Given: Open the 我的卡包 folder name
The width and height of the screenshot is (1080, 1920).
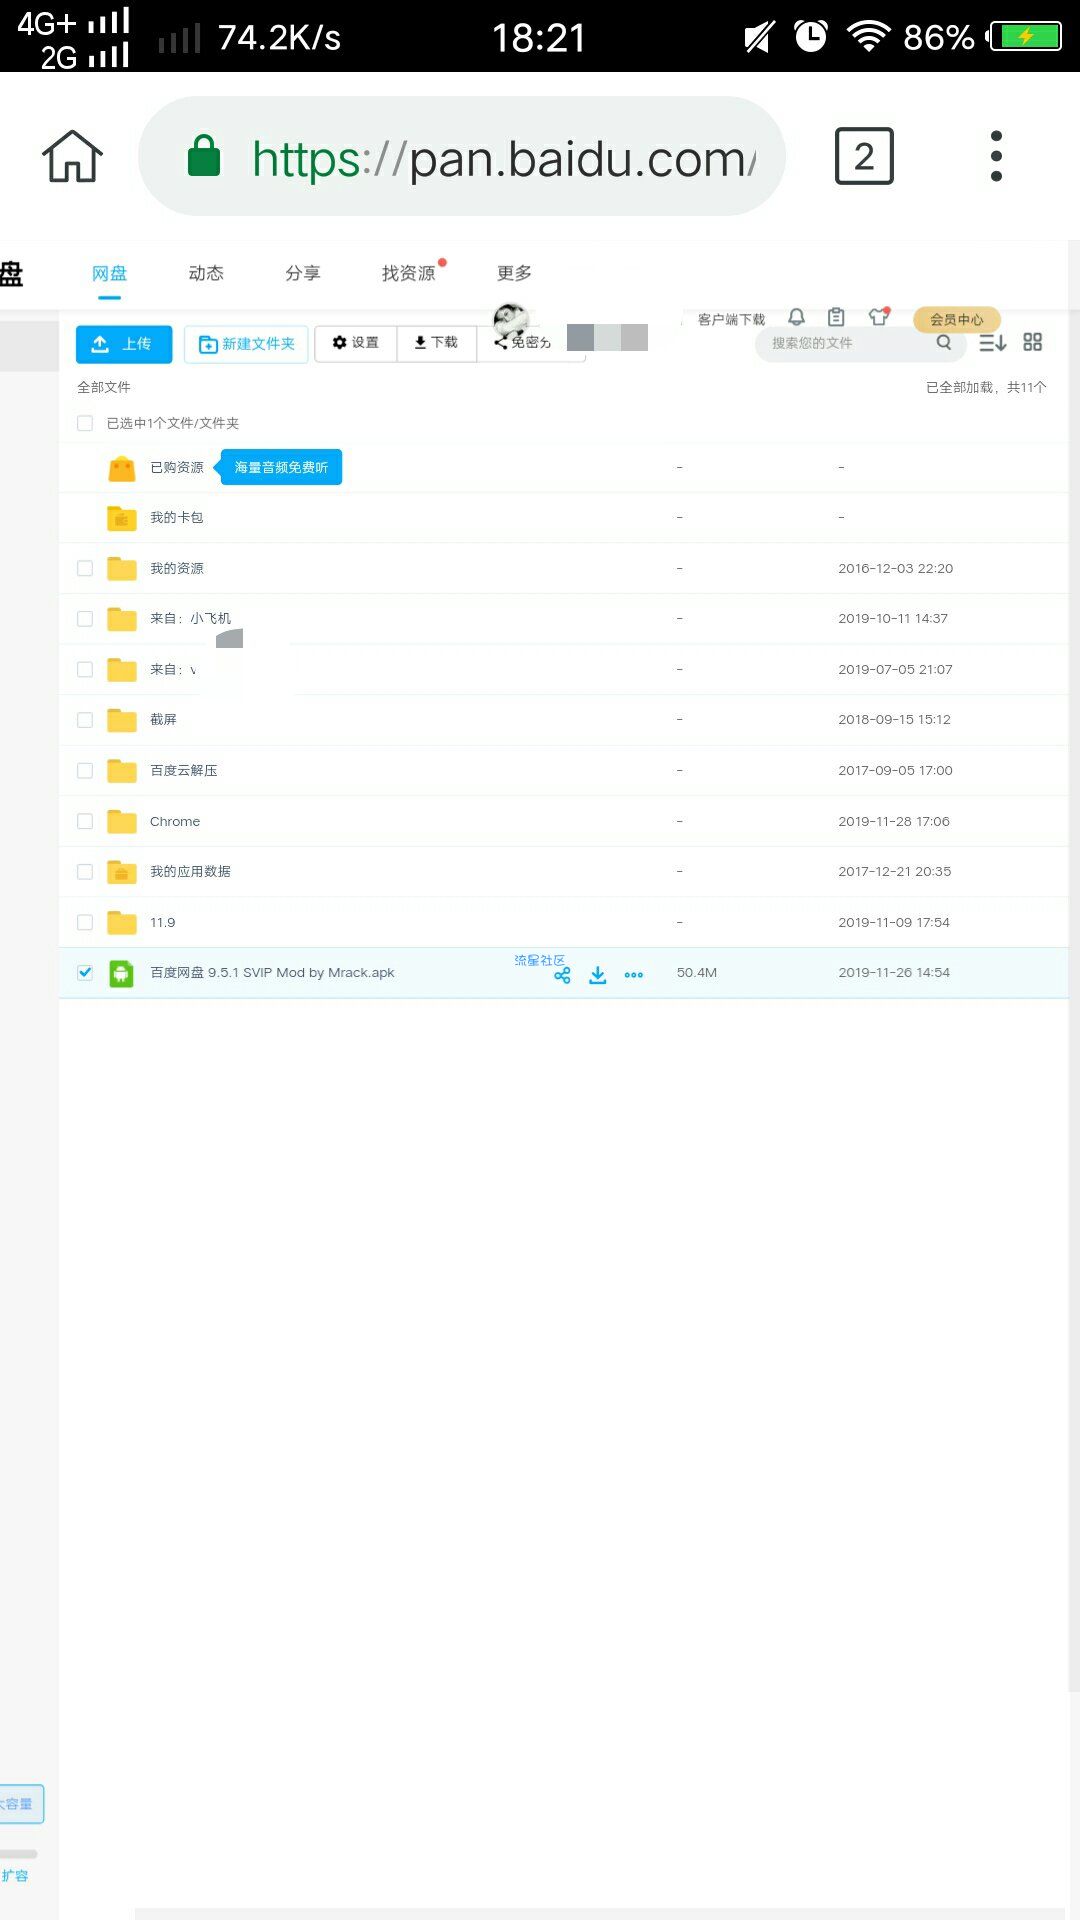Looking at the screenshot, I should pyautogui.click(x=177, y=517).
